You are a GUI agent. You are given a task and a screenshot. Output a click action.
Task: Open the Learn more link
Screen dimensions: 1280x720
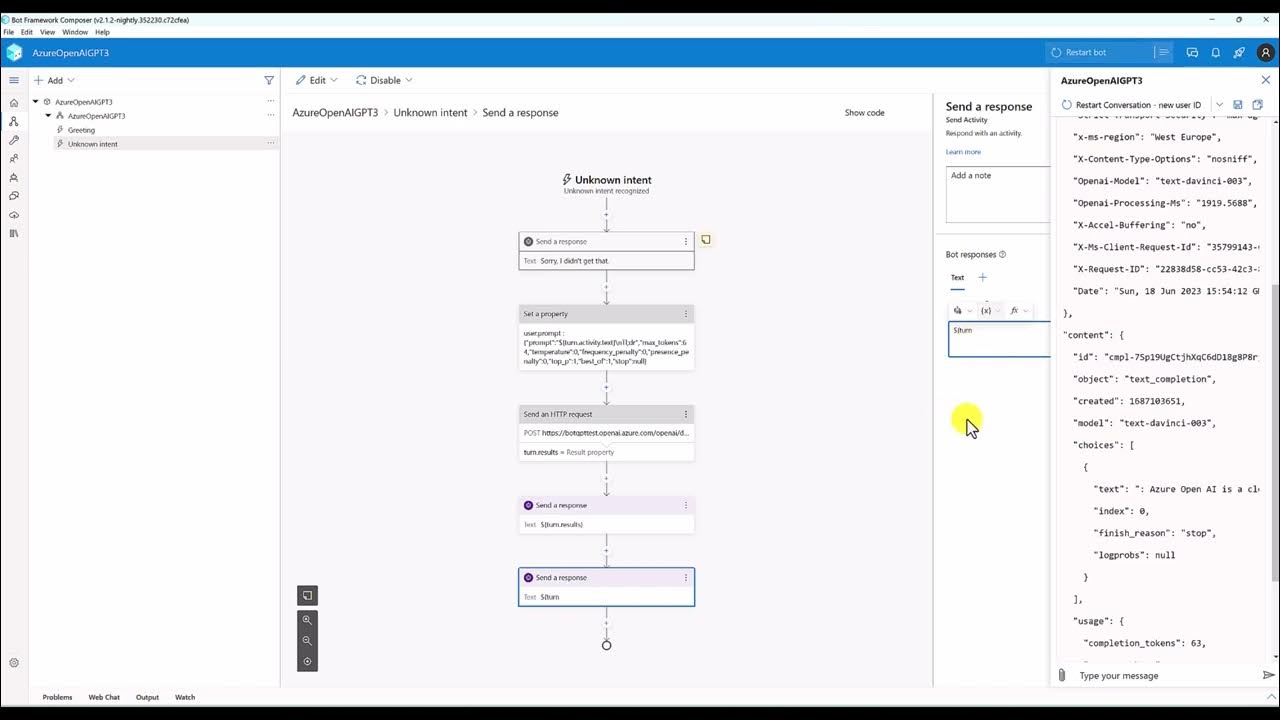point(963,152)
